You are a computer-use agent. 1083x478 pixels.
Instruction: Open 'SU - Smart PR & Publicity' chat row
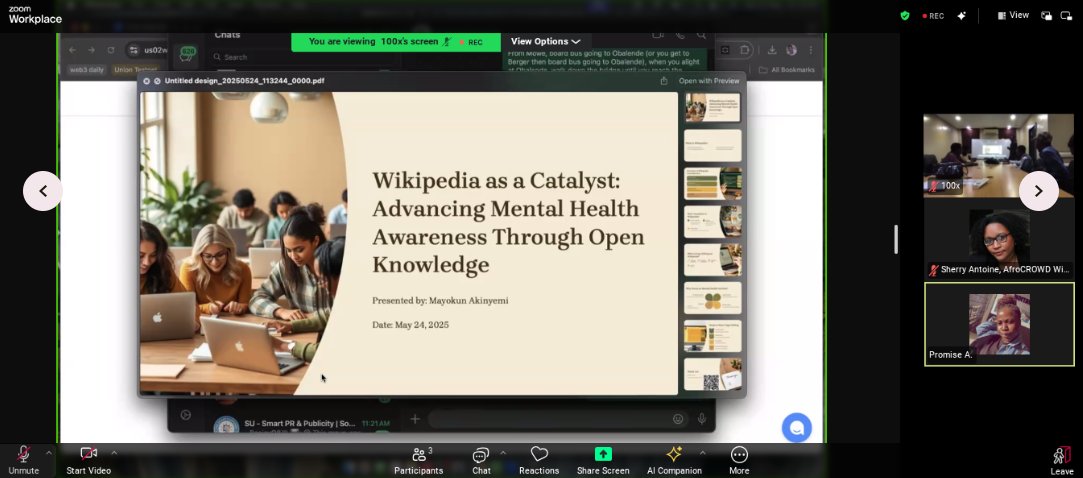tap(303, 425)
